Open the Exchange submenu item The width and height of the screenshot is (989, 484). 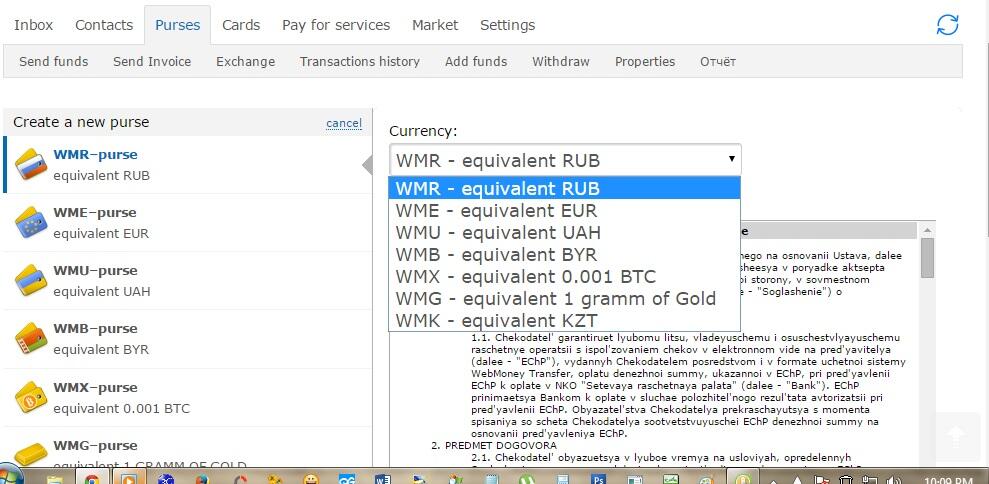coord(245,61)
